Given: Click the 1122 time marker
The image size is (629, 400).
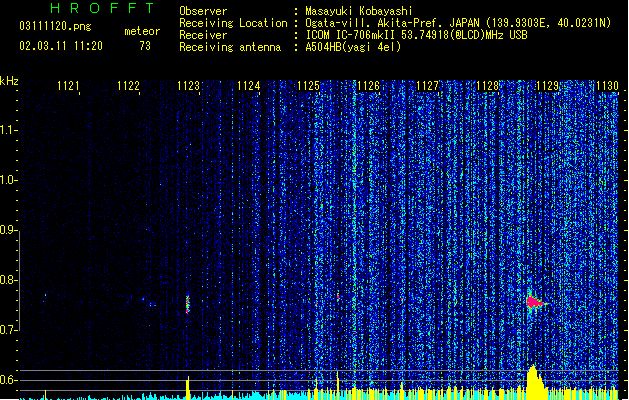Looking at the screenshot, I should coord(128,86).
